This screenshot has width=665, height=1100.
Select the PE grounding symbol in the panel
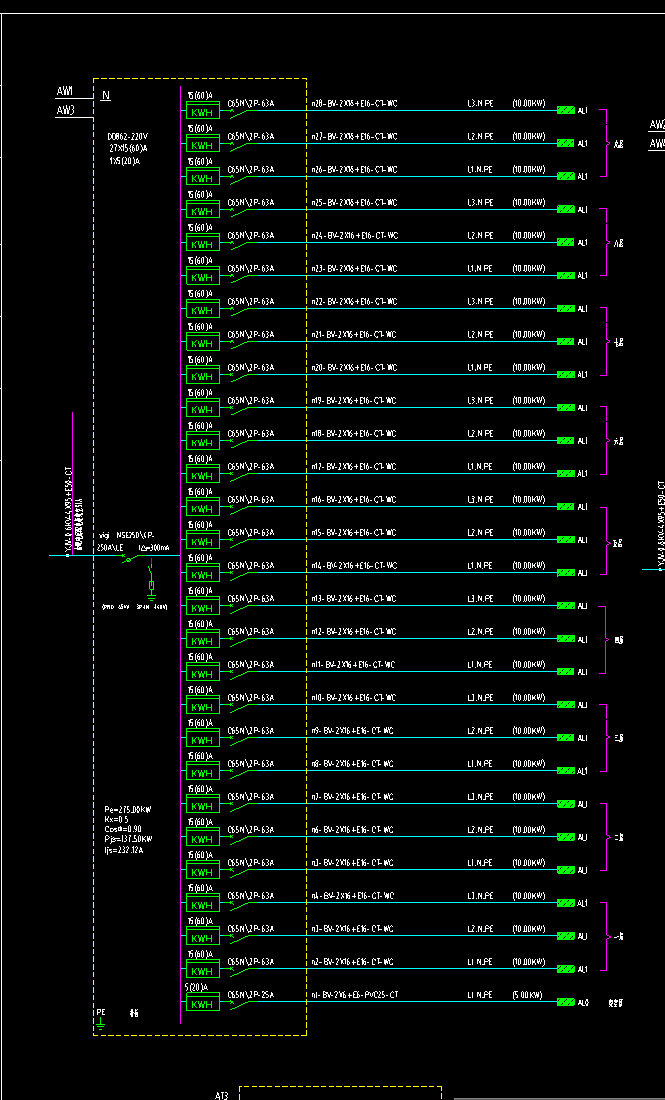click(101, 1025)
